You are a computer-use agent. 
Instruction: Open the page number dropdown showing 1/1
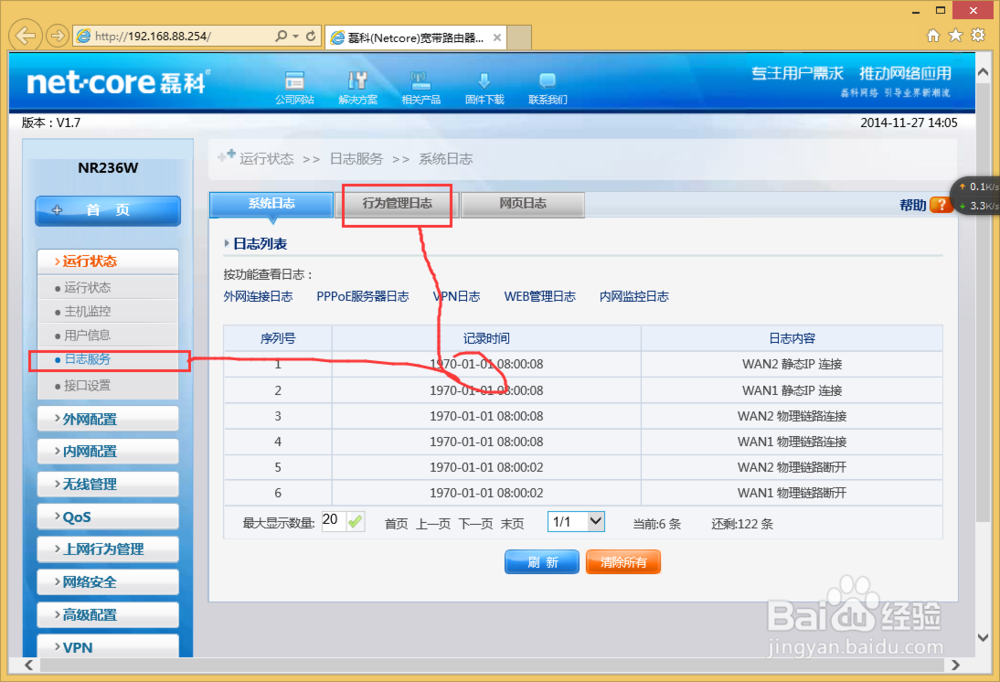[x=575, y=521]
